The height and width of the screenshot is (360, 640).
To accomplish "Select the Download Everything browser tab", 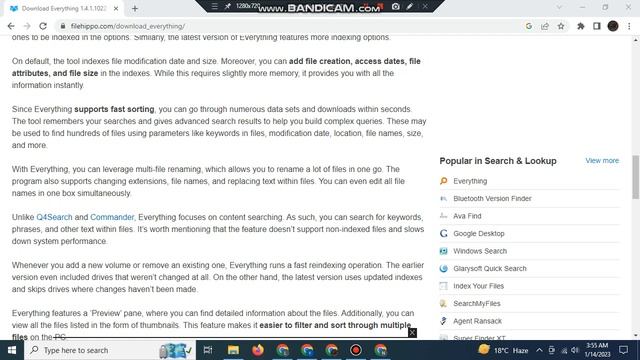I will click(x=63, y=9).
